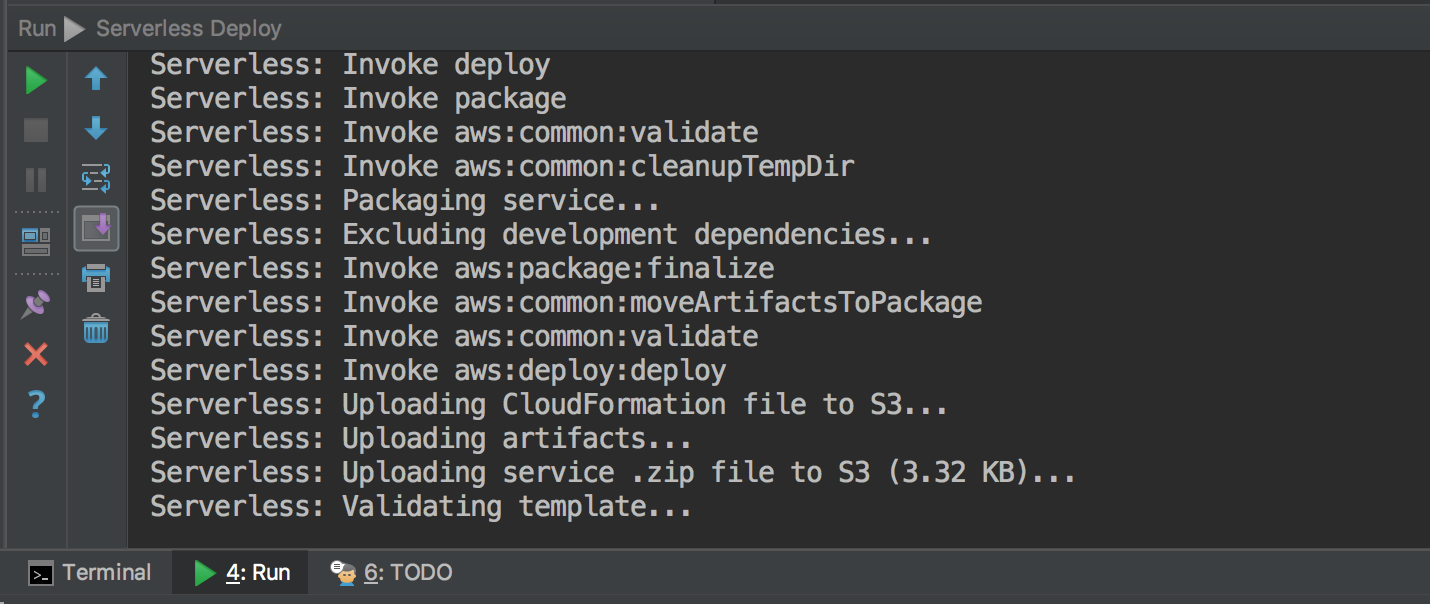Click the Run panel title label
Viewport: 1430px width, 604px height.
pos(37,29)
